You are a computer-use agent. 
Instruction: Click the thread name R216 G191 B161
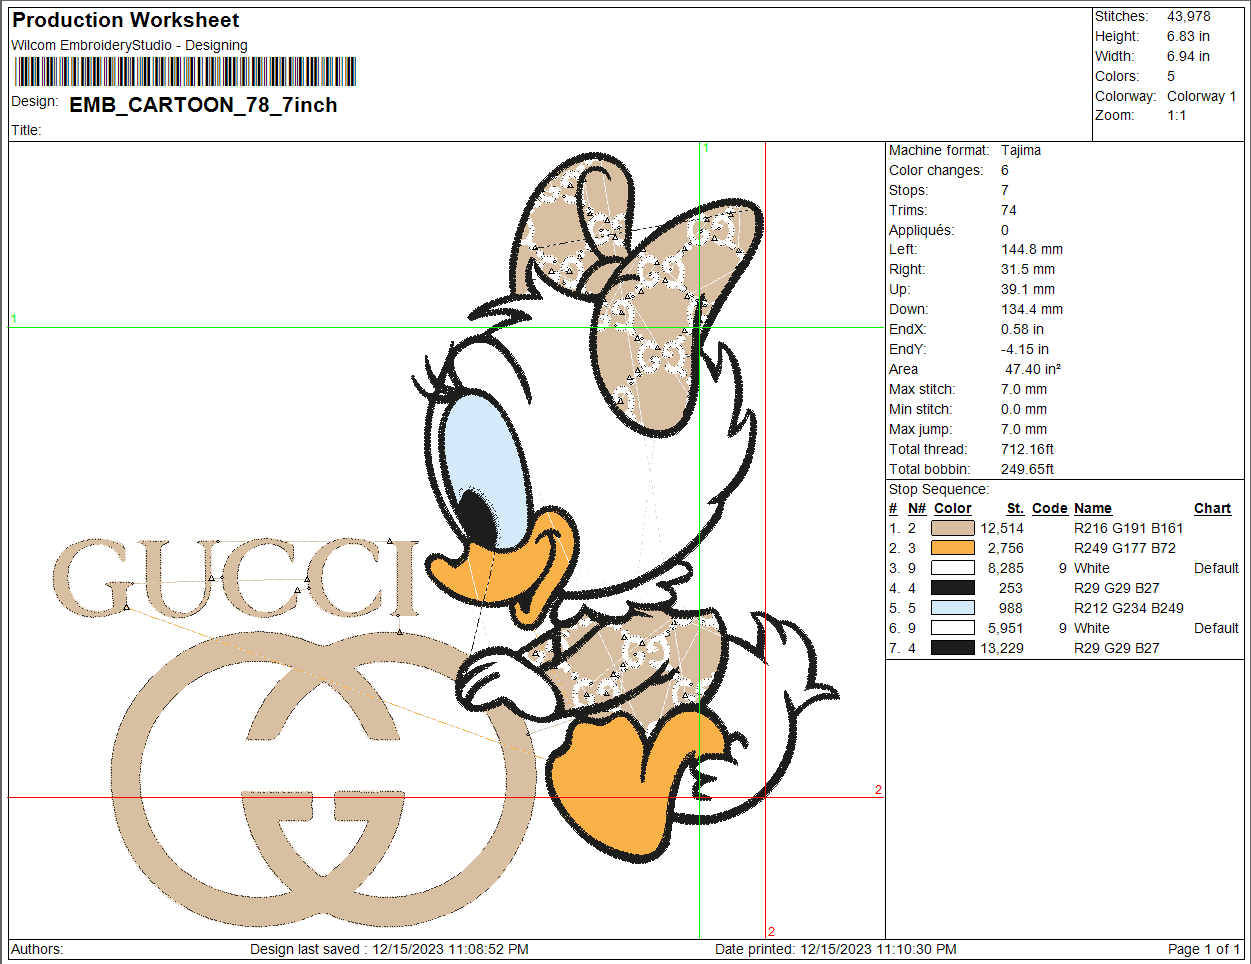(x=1129, y=528)
